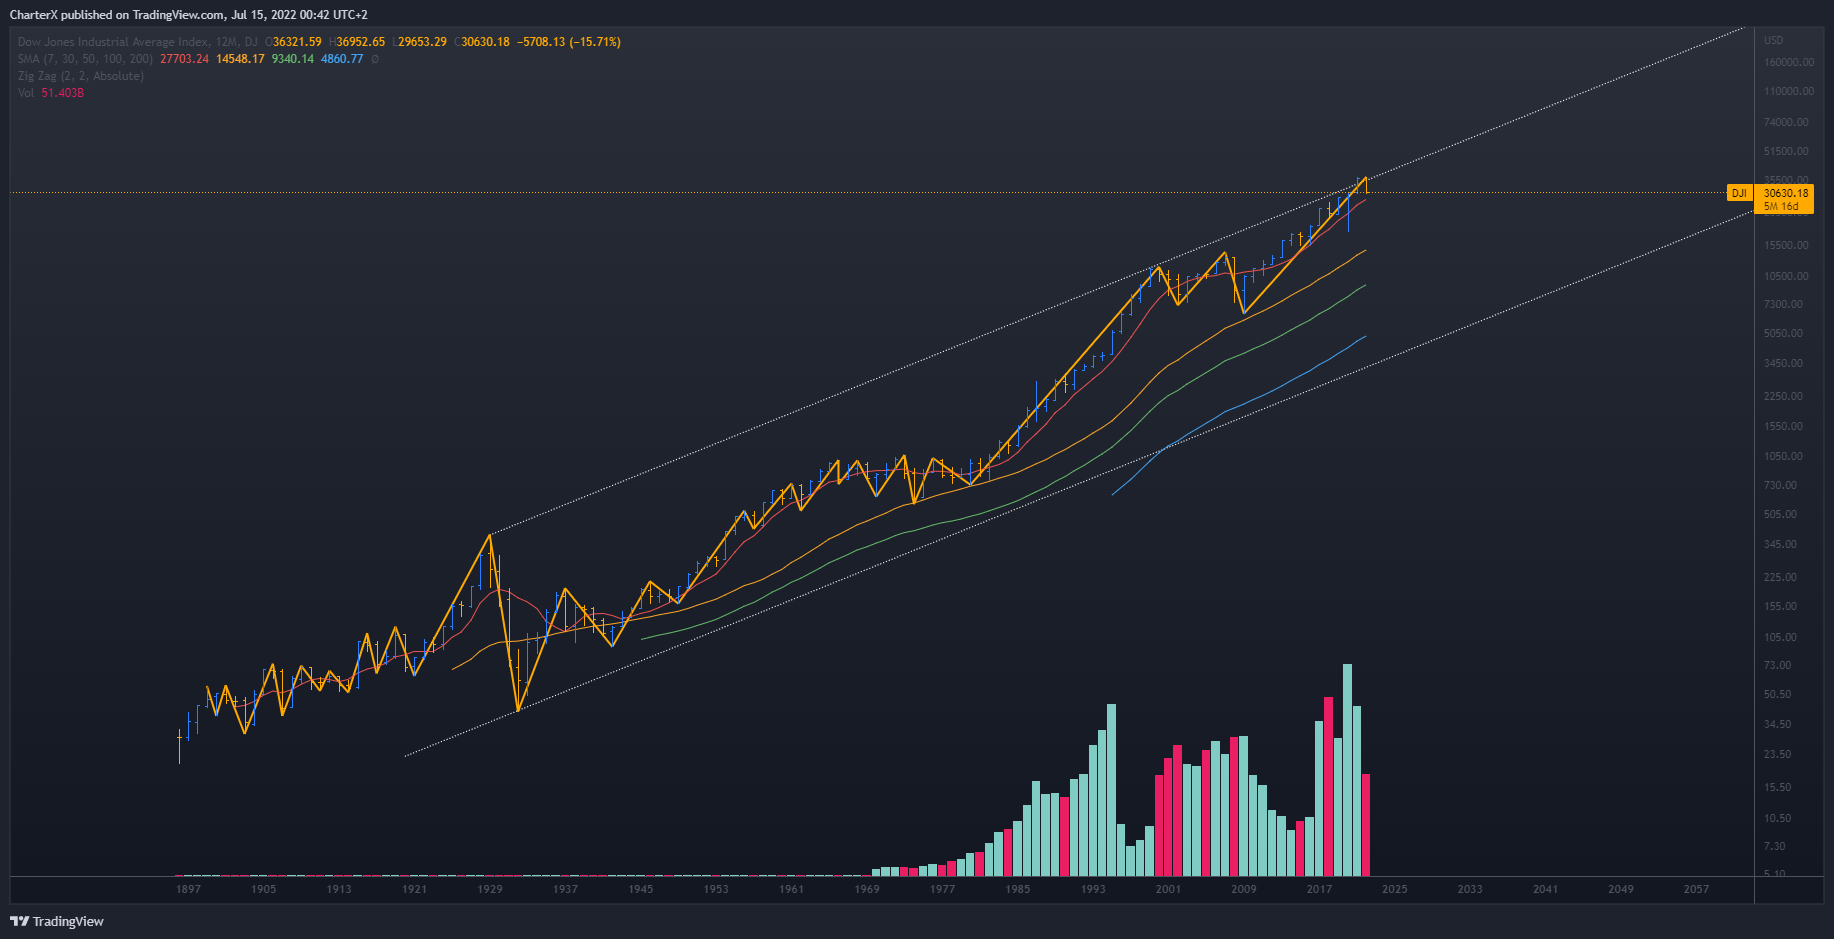Click the 2025 year on time axis
This screenshot has height=939, width=1834.
[1395, 889]
